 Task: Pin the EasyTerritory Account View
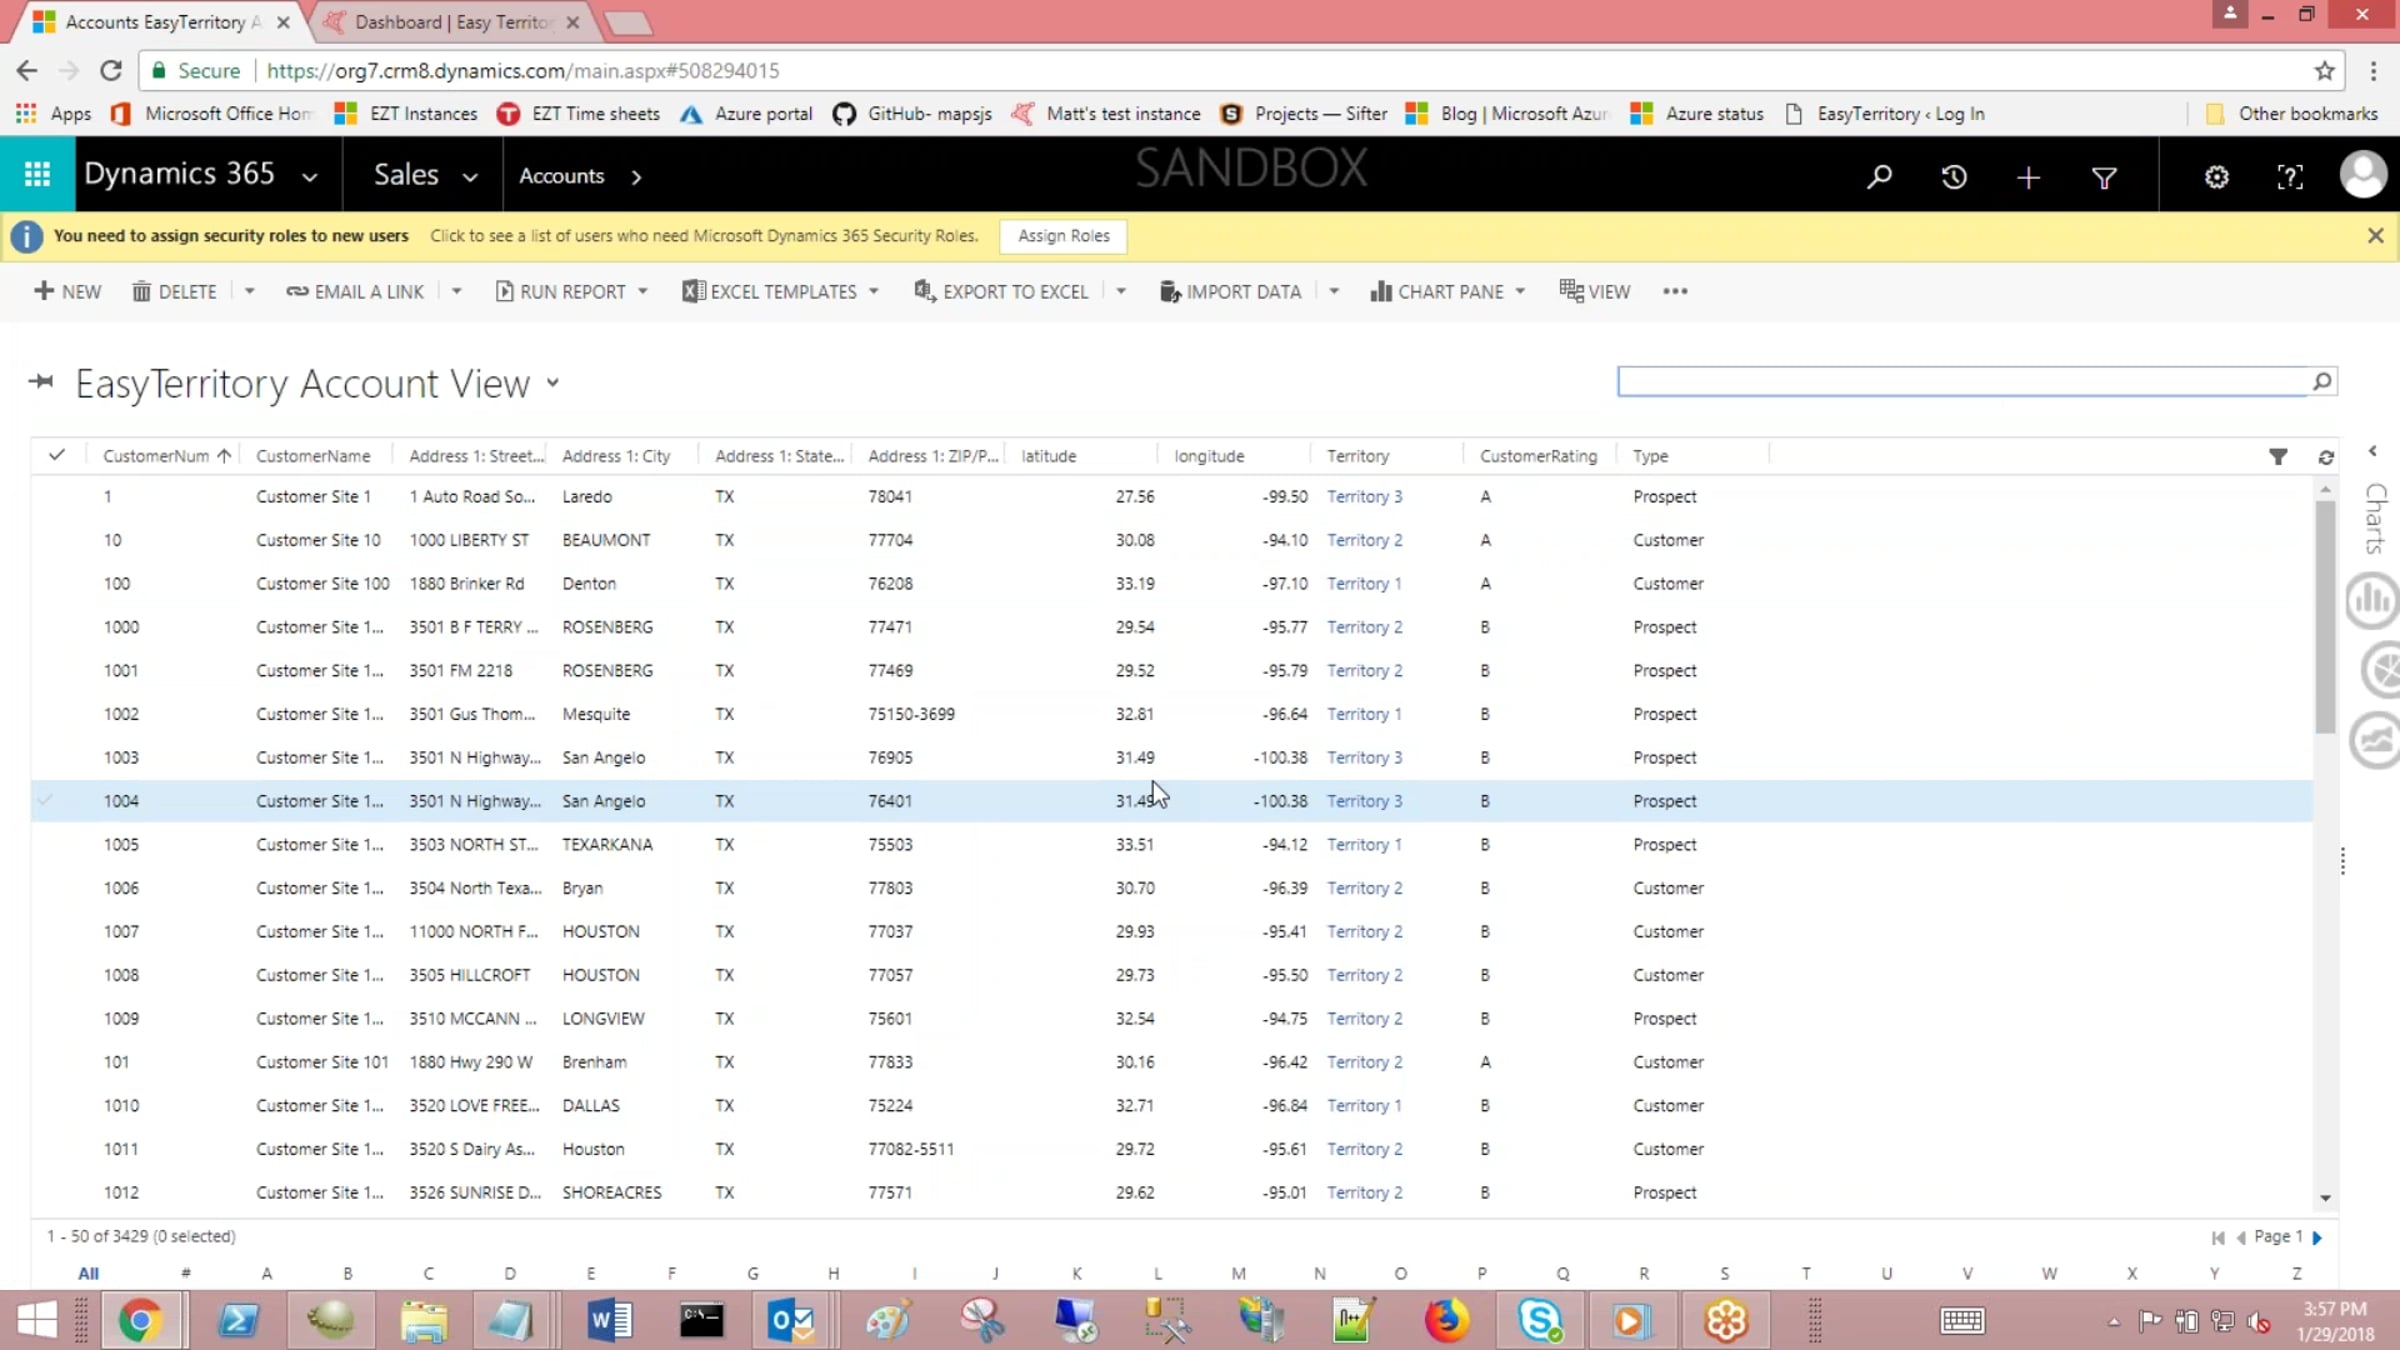pos(41,382)
